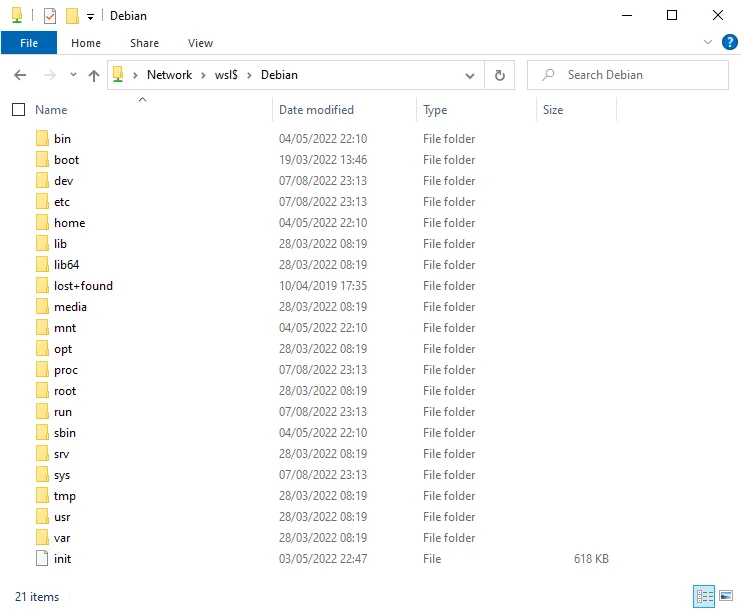742x609 pixels.
Task: Select the run folder name
Action: point(63,412)
